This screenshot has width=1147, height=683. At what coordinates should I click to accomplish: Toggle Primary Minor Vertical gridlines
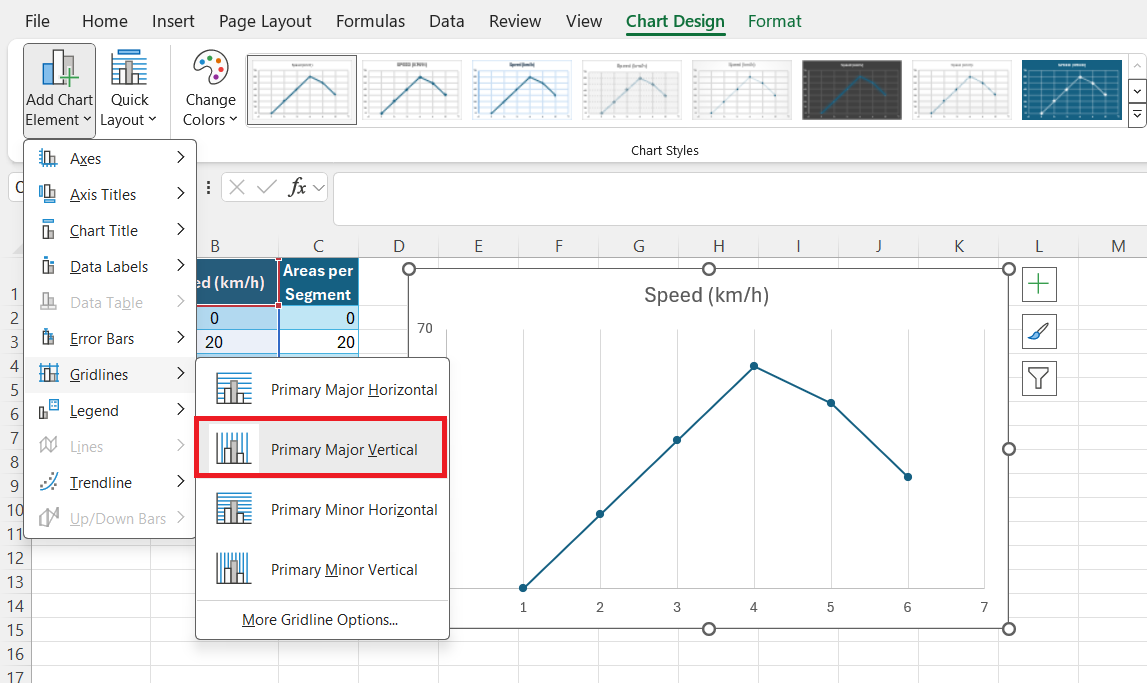point(321,569)
